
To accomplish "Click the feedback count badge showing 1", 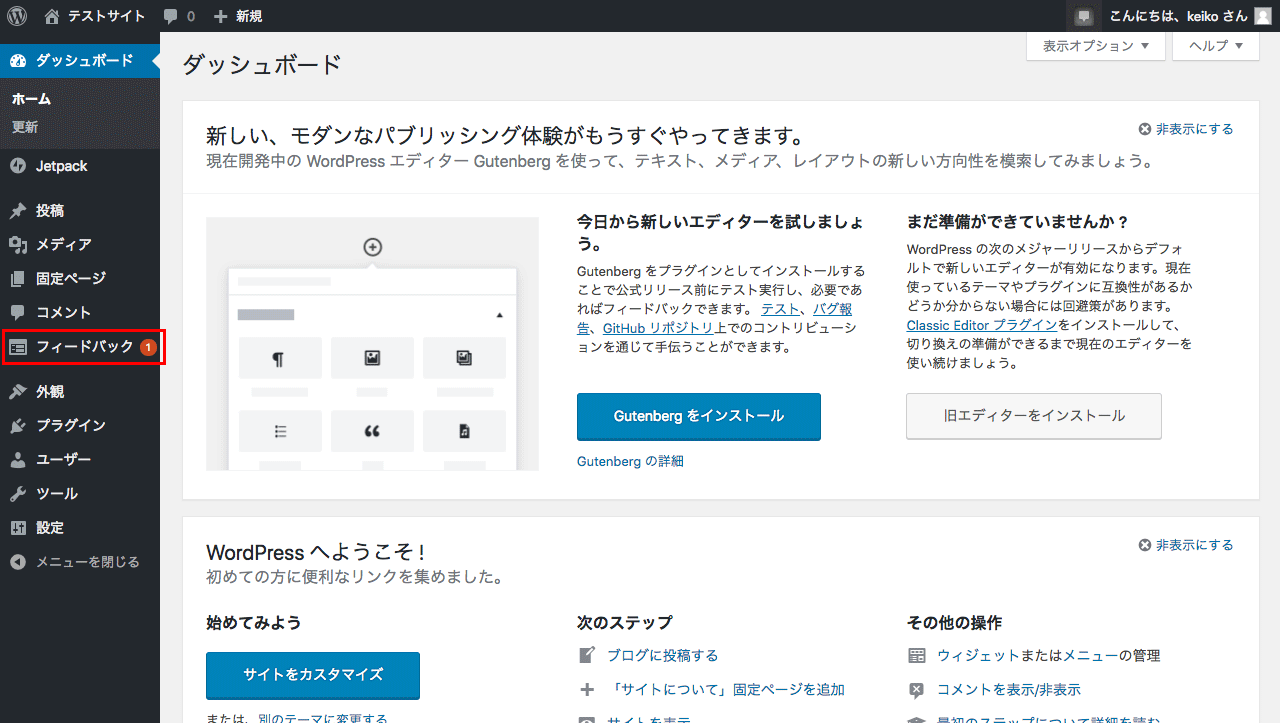I will point(148,347).
